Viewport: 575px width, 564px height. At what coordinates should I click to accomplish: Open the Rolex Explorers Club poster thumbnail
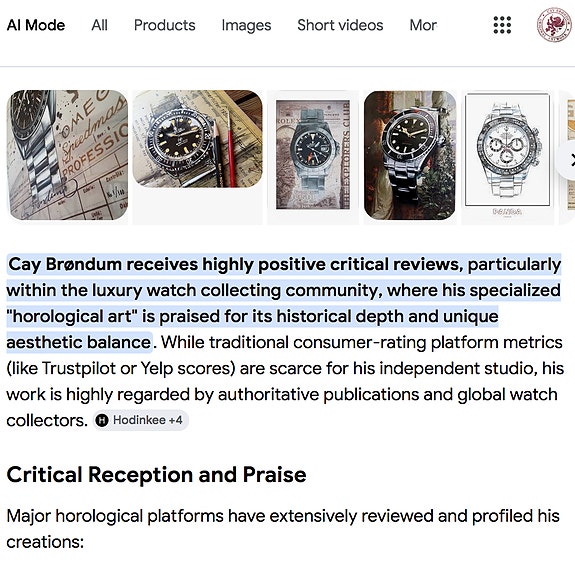point(313,154)
